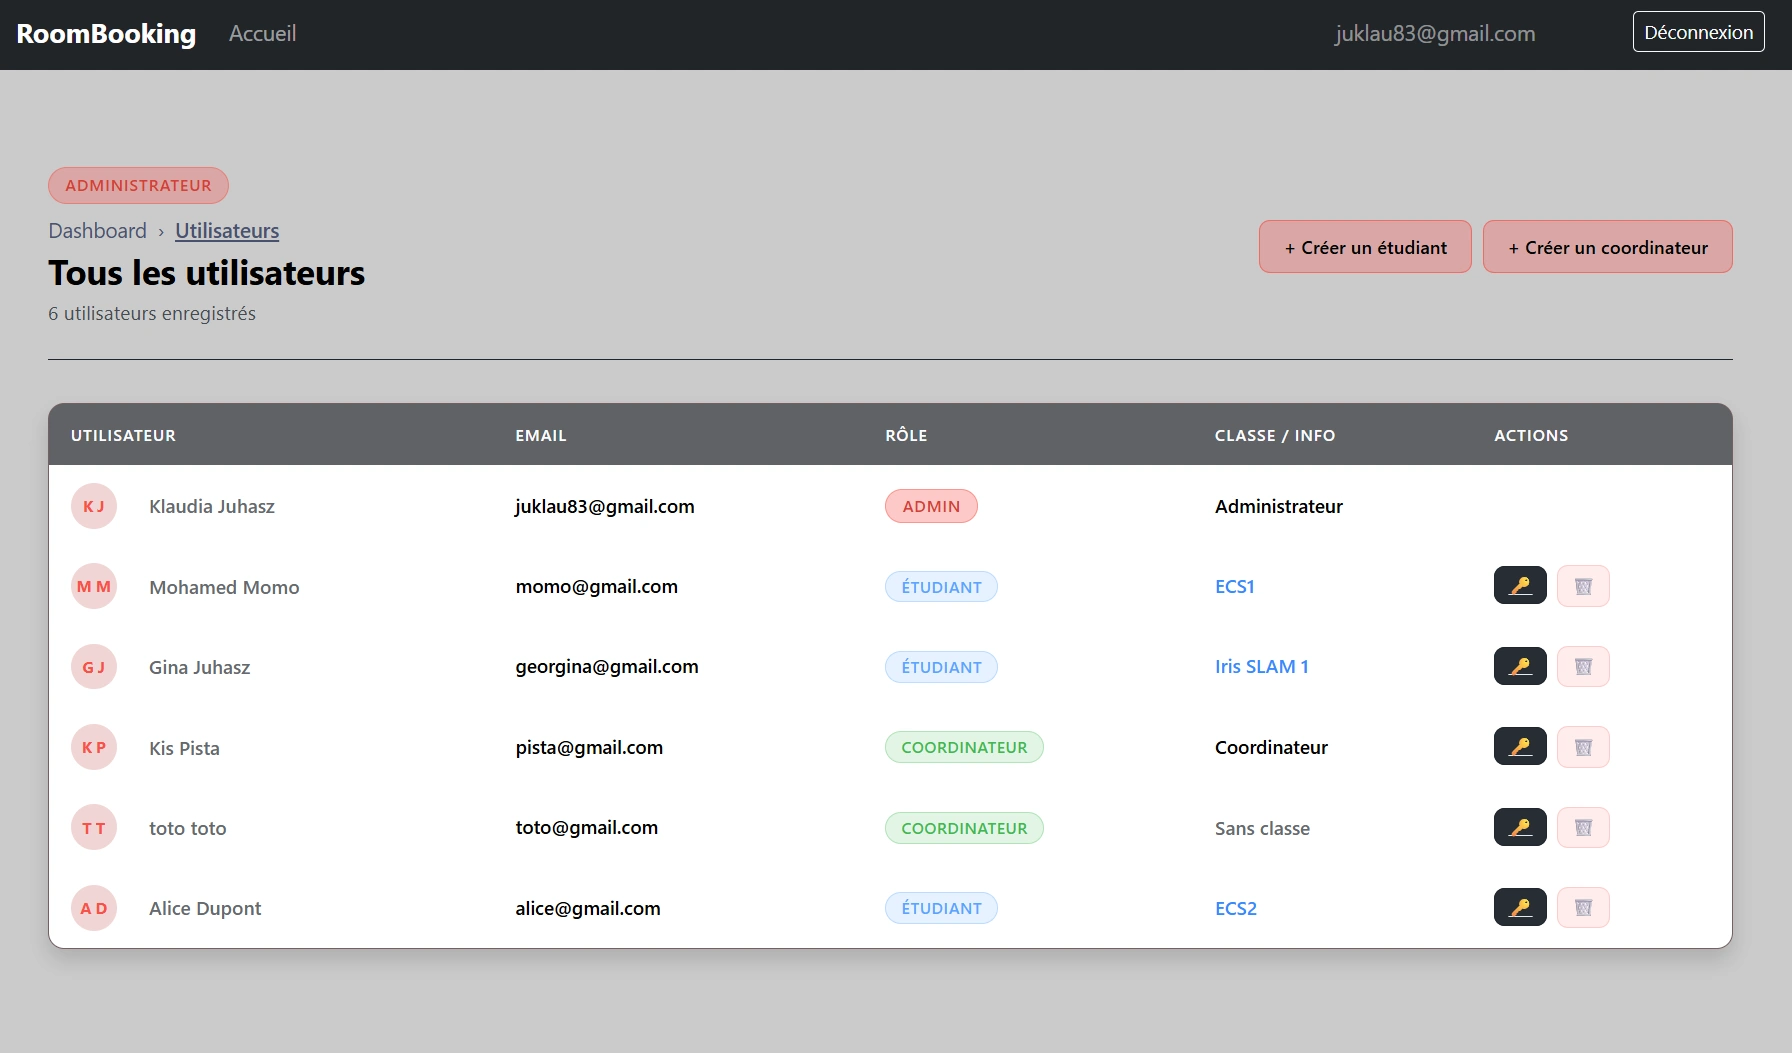Open the ECS1 class link
The image size is (1792, 1053).
click(x=1234, y=587)
